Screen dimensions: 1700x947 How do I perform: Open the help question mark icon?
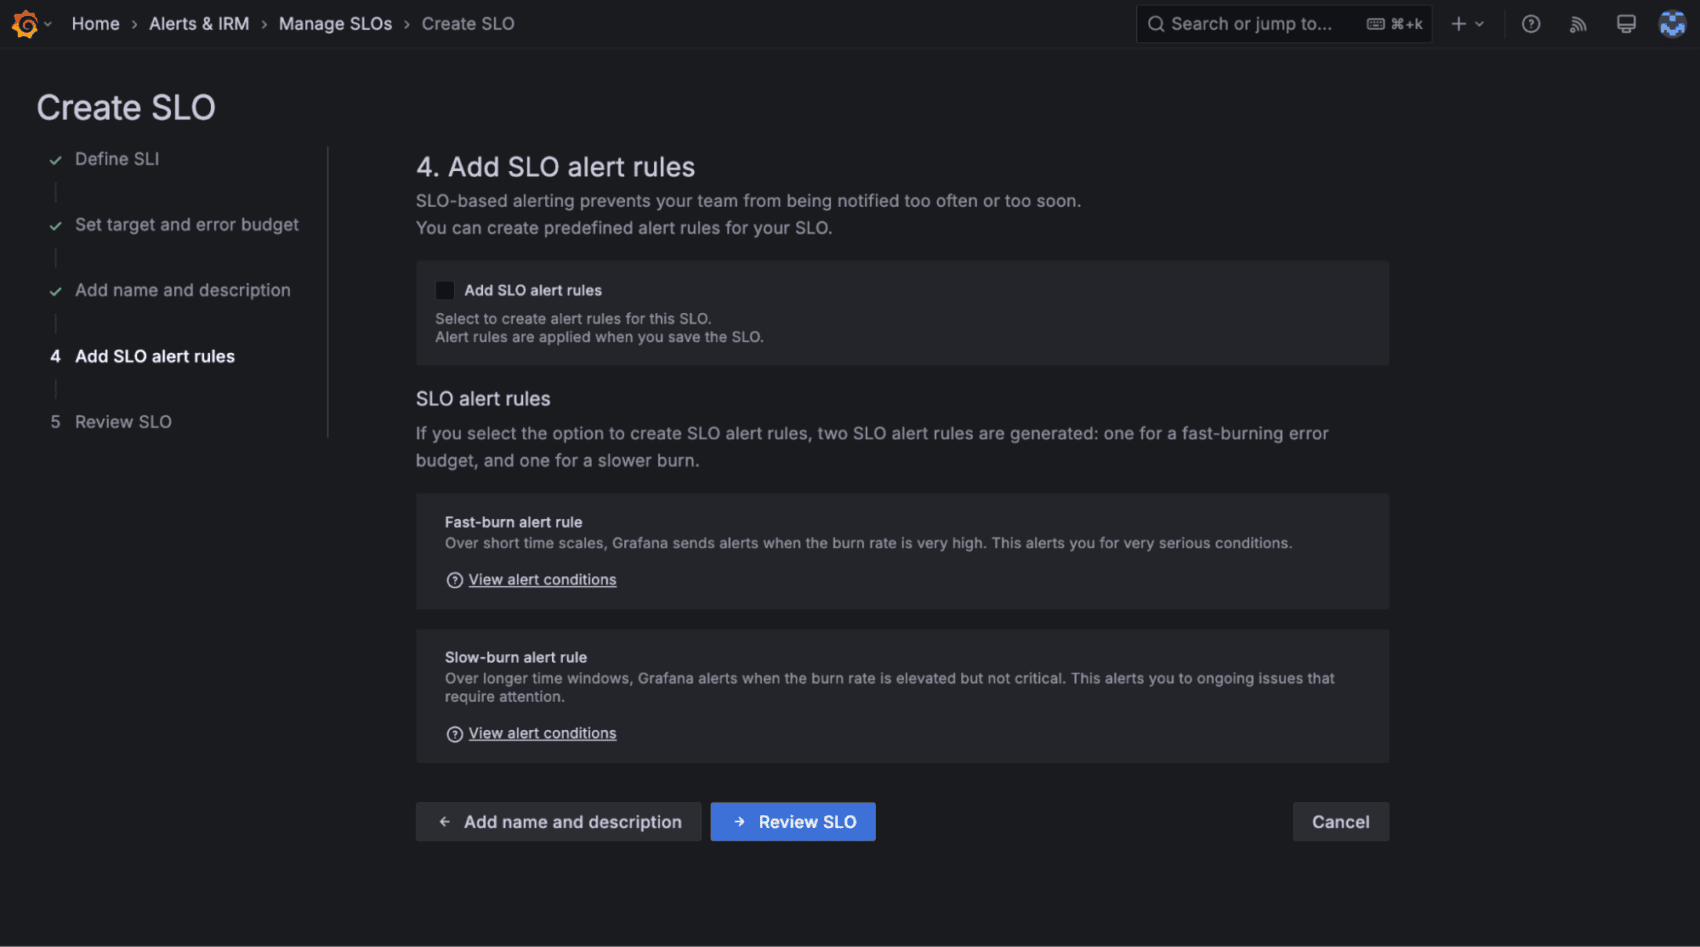coord(1531,24)
